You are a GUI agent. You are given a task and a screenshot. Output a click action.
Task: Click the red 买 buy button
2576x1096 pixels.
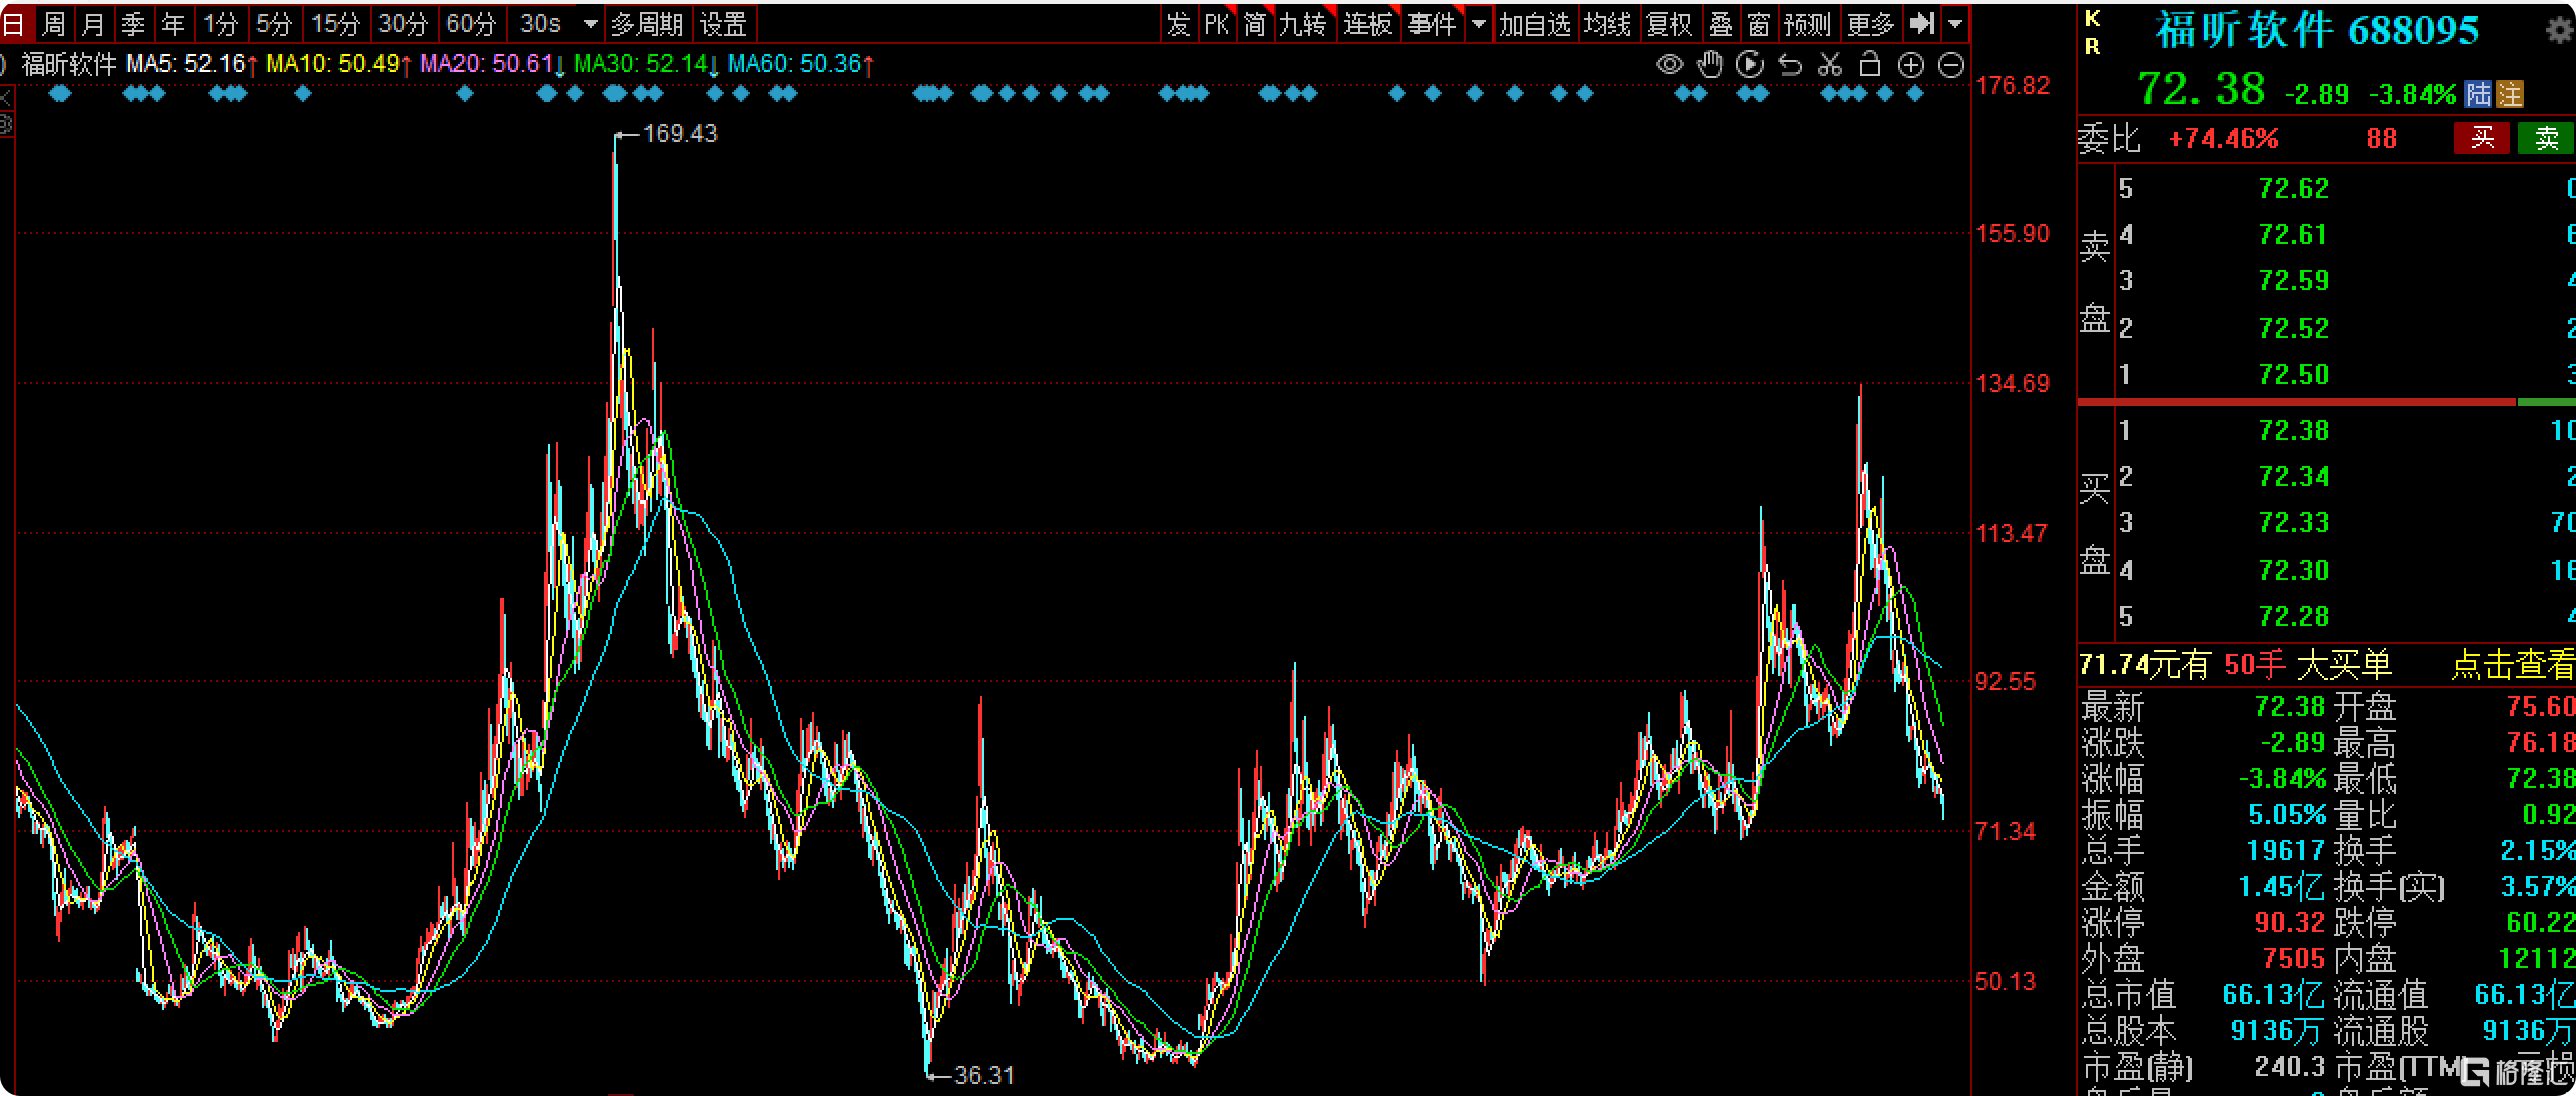point(2482,138)
